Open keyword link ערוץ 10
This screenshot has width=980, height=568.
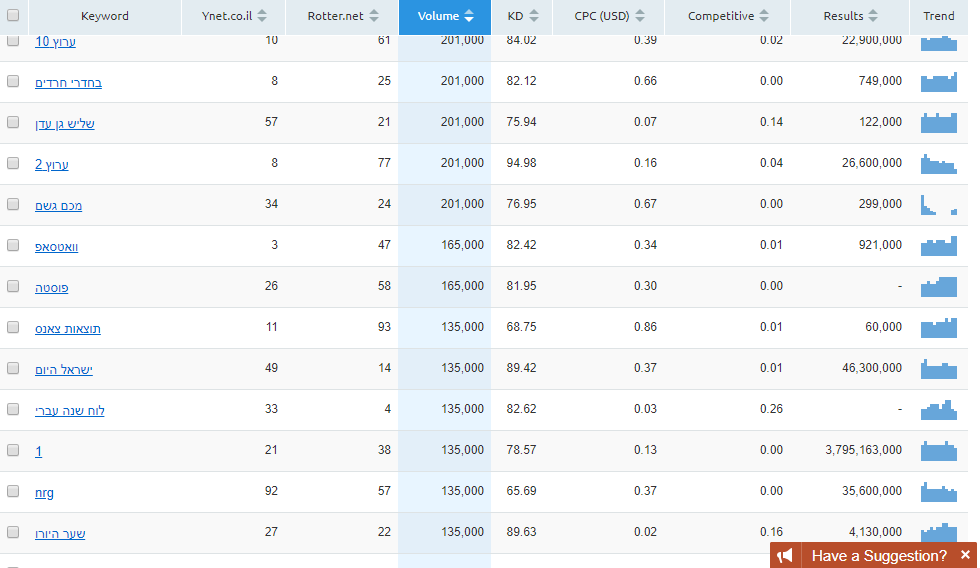[x=56, y=42]
